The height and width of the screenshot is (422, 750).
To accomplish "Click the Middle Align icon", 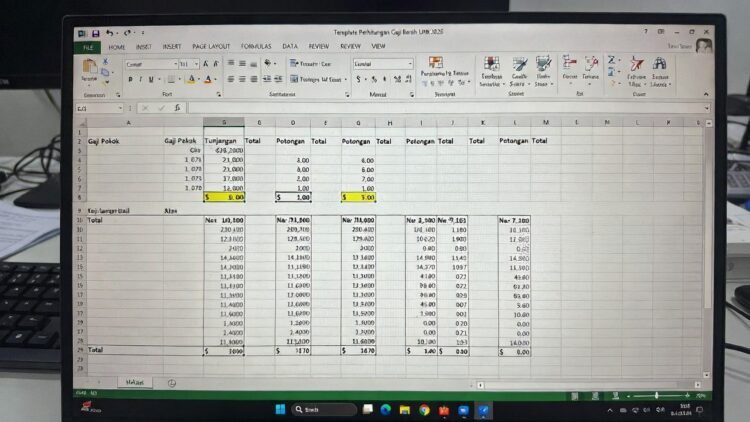I will 243,63.
